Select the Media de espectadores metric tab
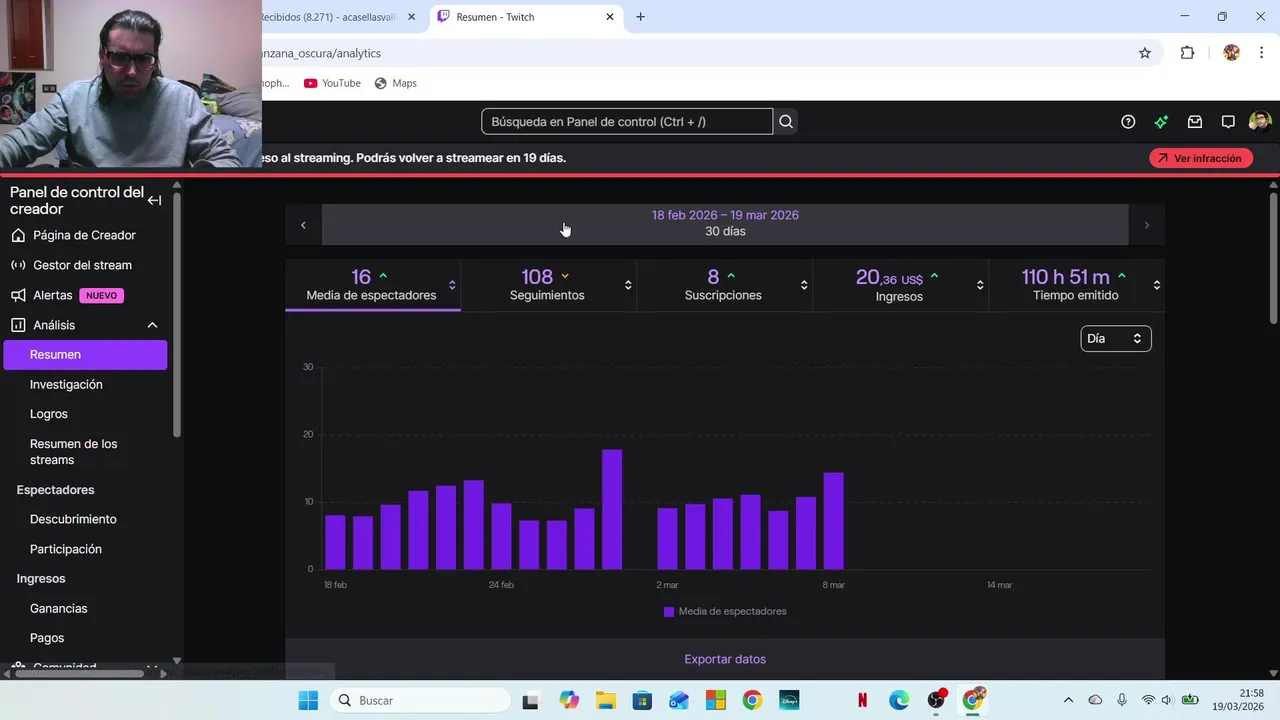This screenshot has width=1280, height=720. tap(371, 285)
